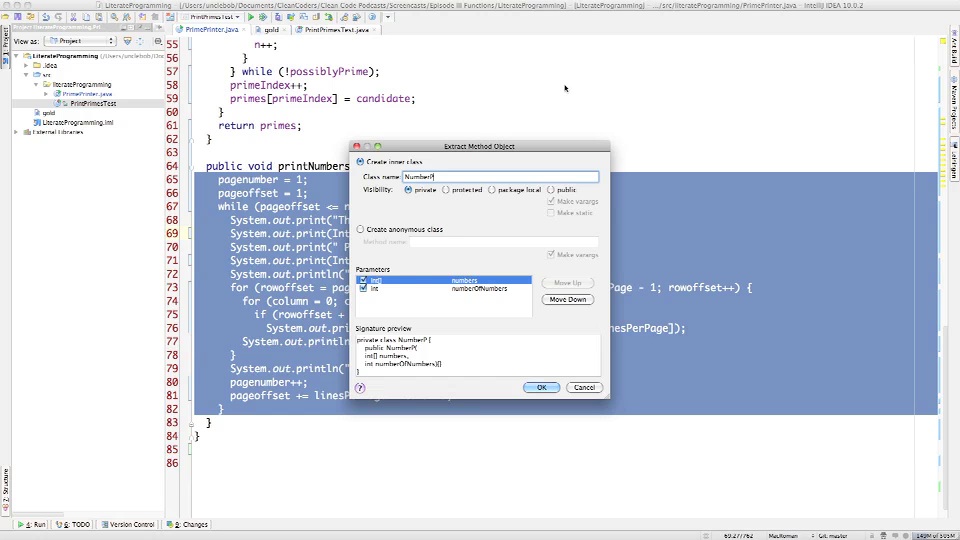Click the Save All toolbar icon
This screenshot has height=540, width=960.
pyautogui.click(x=18, y=17)
